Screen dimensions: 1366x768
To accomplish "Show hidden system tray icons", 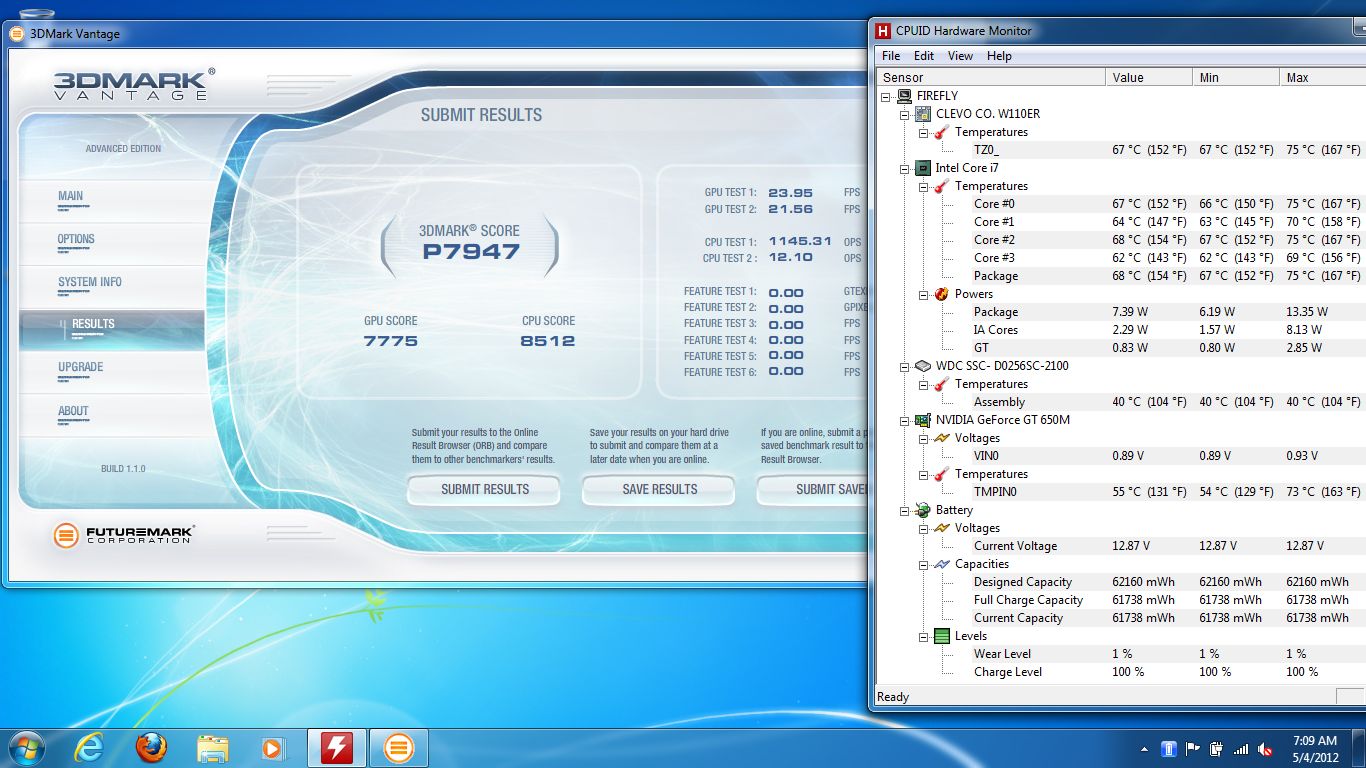I will coord(1144,749).
